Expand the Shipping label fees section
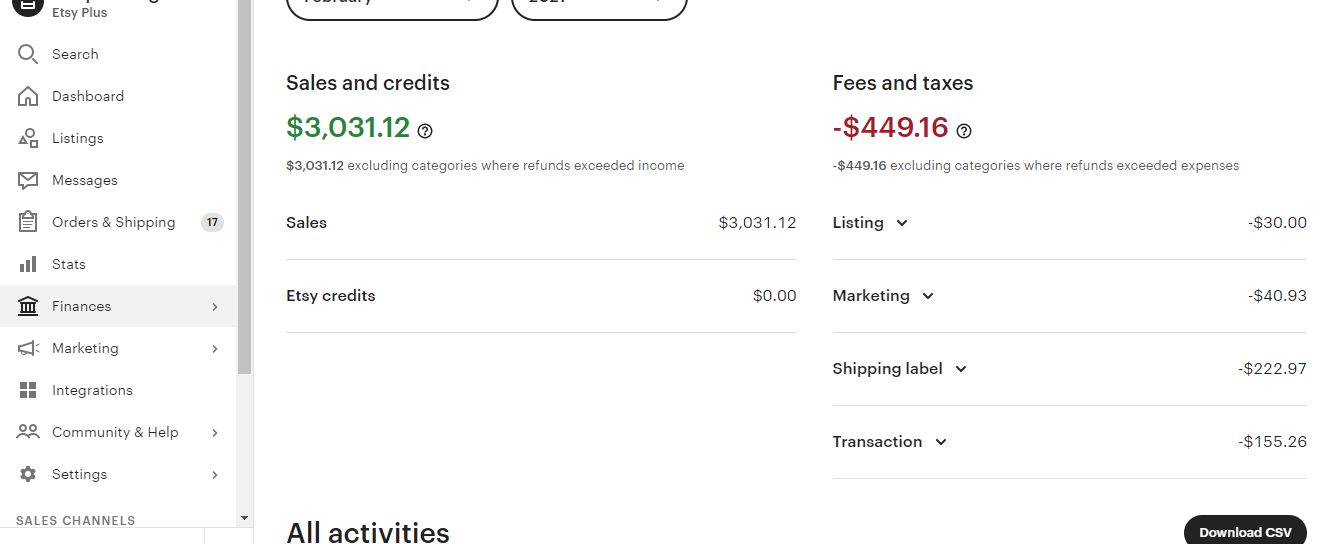 (x=961, y=369)
